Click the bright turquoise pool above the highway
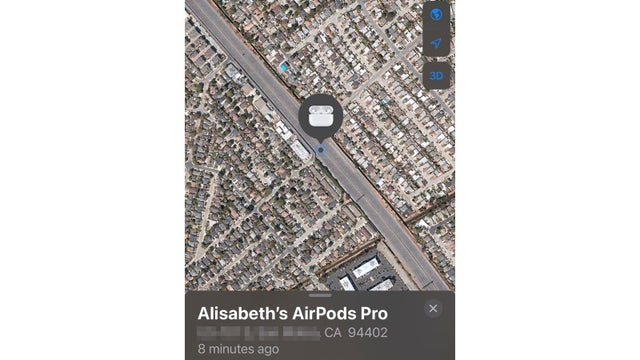This screenshot has width=640, height=360. pos(284,67)
